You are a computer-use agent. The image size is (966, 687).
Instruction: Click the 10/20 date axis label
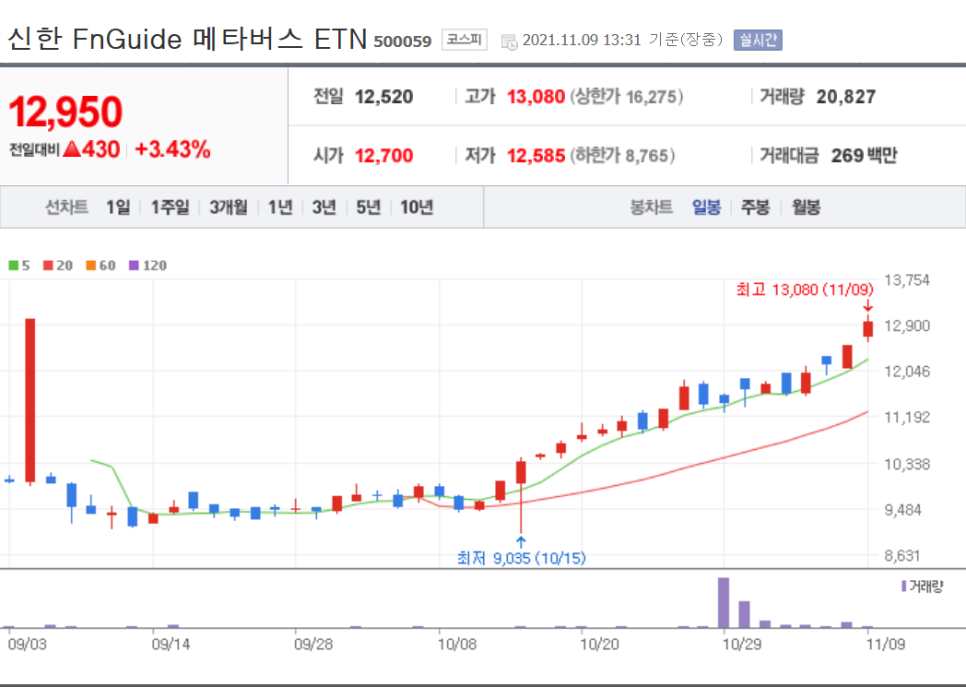[599, 644]
